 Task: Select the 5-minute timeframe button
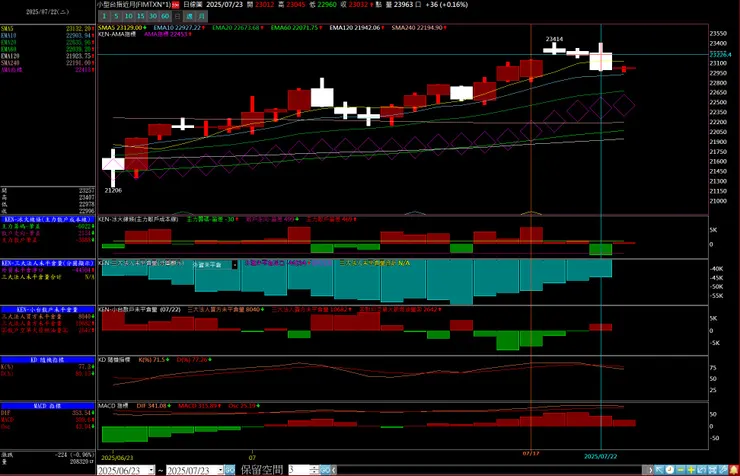click(x=116, y=16)
